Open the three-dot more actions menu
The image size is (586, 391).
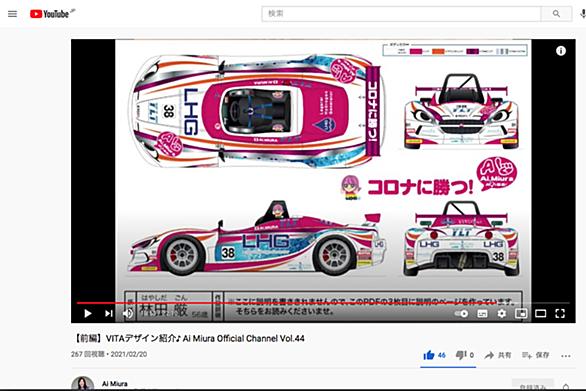click(x=566, y=356)
